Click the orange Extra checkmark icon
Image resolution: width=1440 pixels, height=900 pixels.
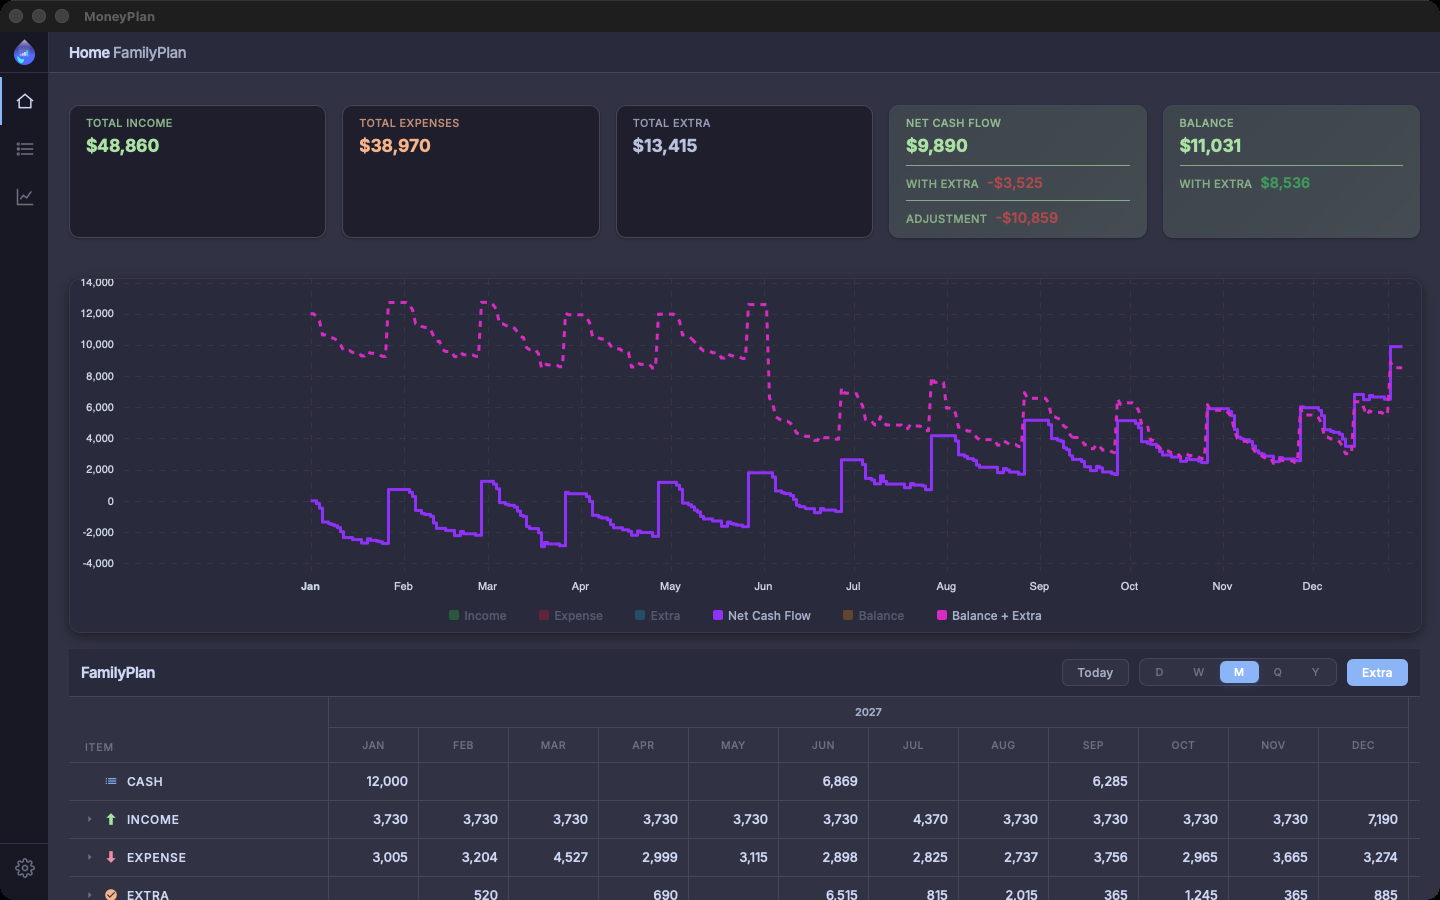tap(111, 895)
